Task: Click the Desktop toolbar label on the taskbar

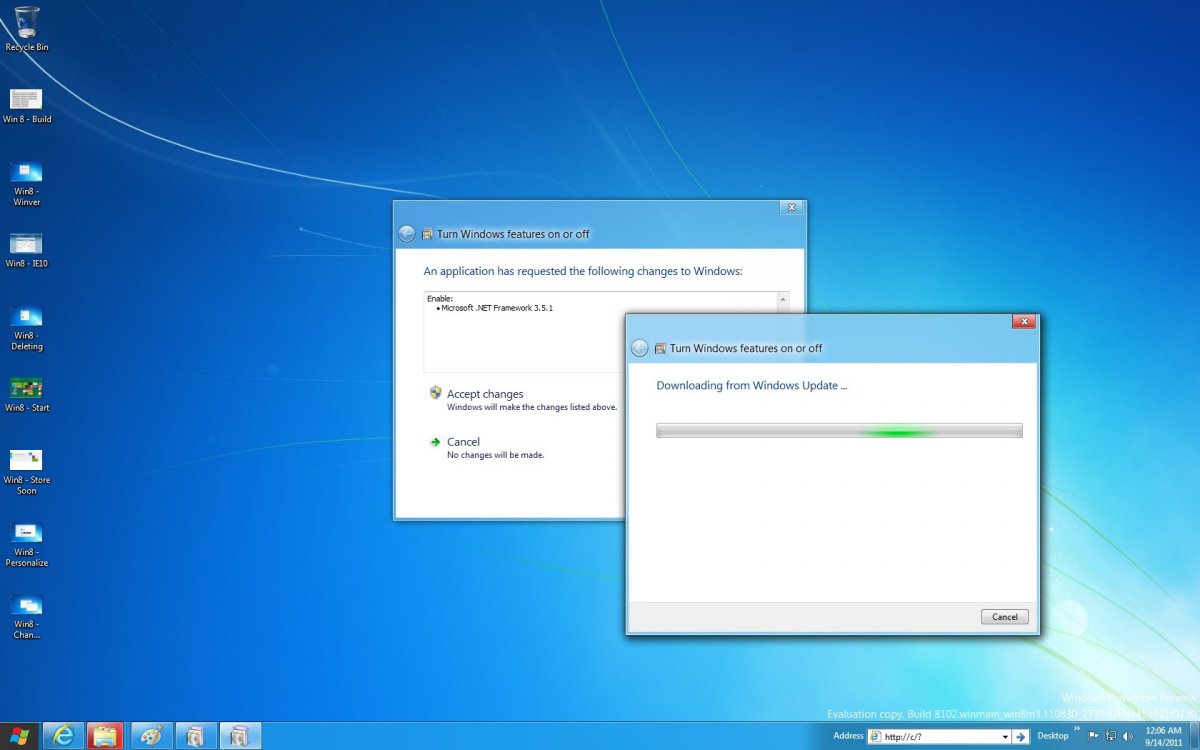Action: [1053, 736]
